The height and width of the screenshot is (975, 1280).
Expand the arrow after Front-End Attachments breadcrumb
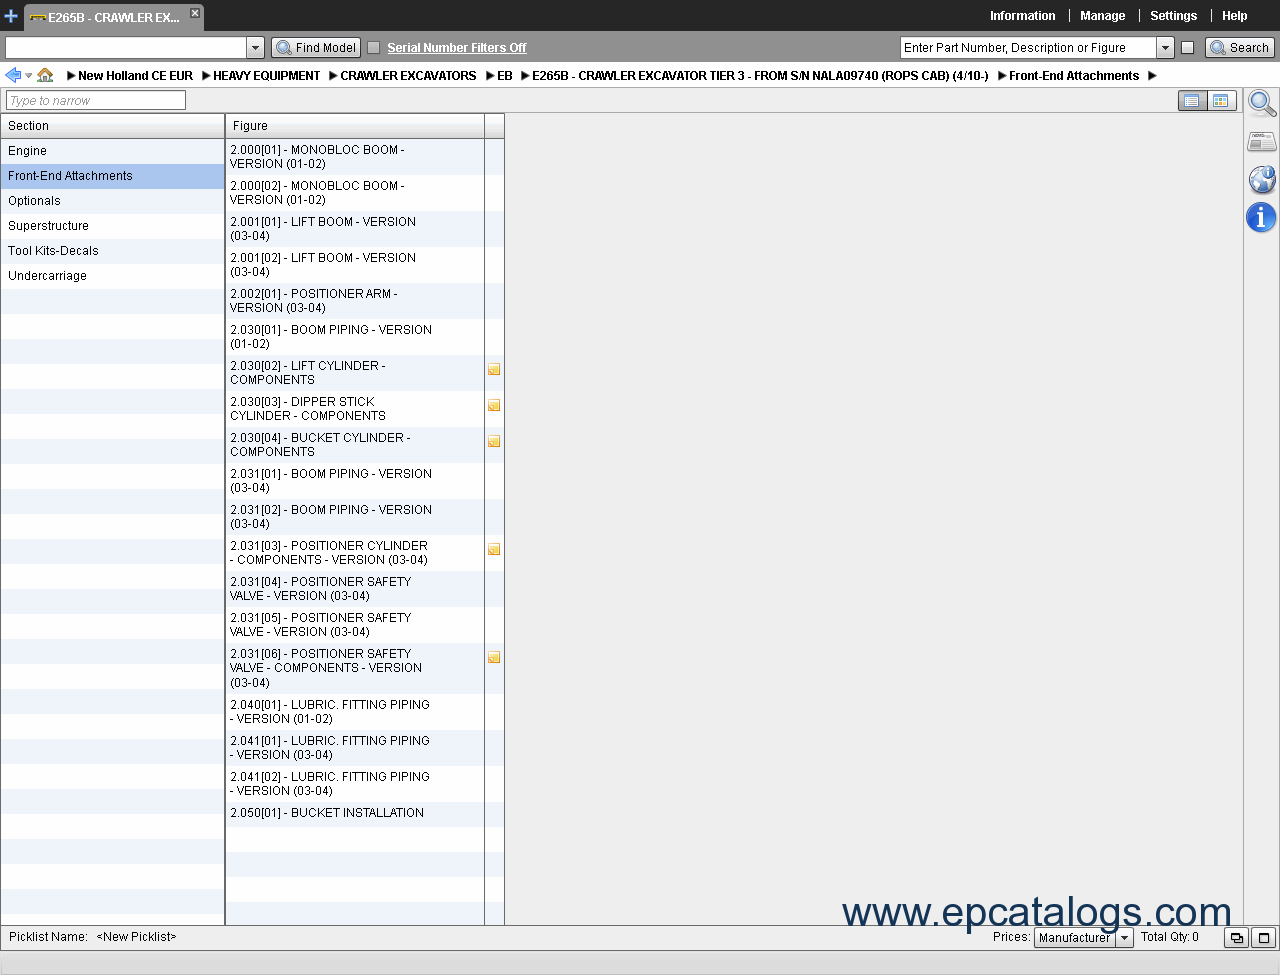[1152, 76]
